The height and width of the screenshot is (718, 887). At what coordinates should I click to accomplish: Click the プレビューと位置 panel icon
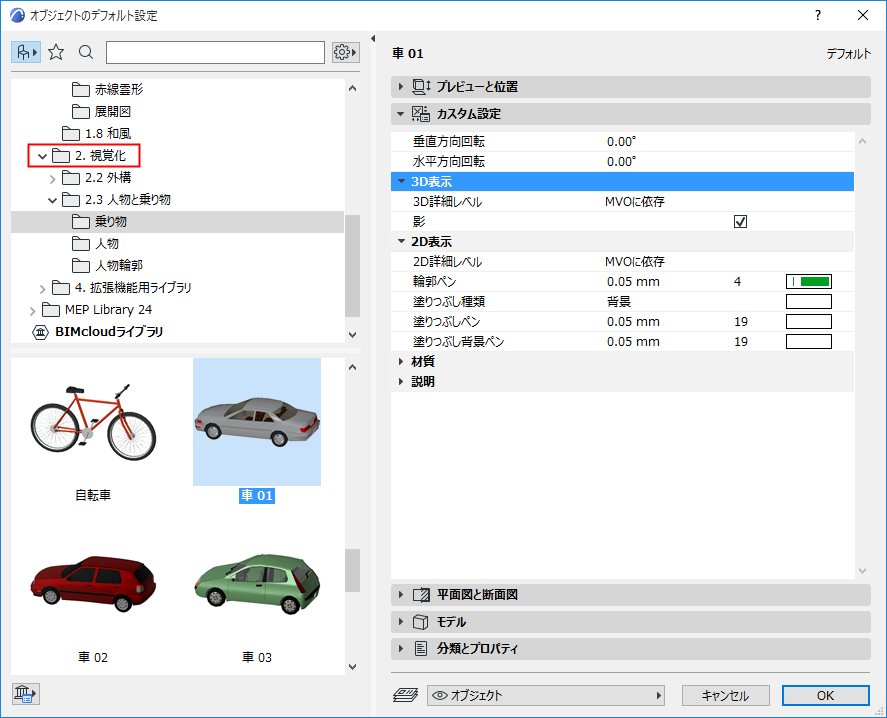(421, 87)
